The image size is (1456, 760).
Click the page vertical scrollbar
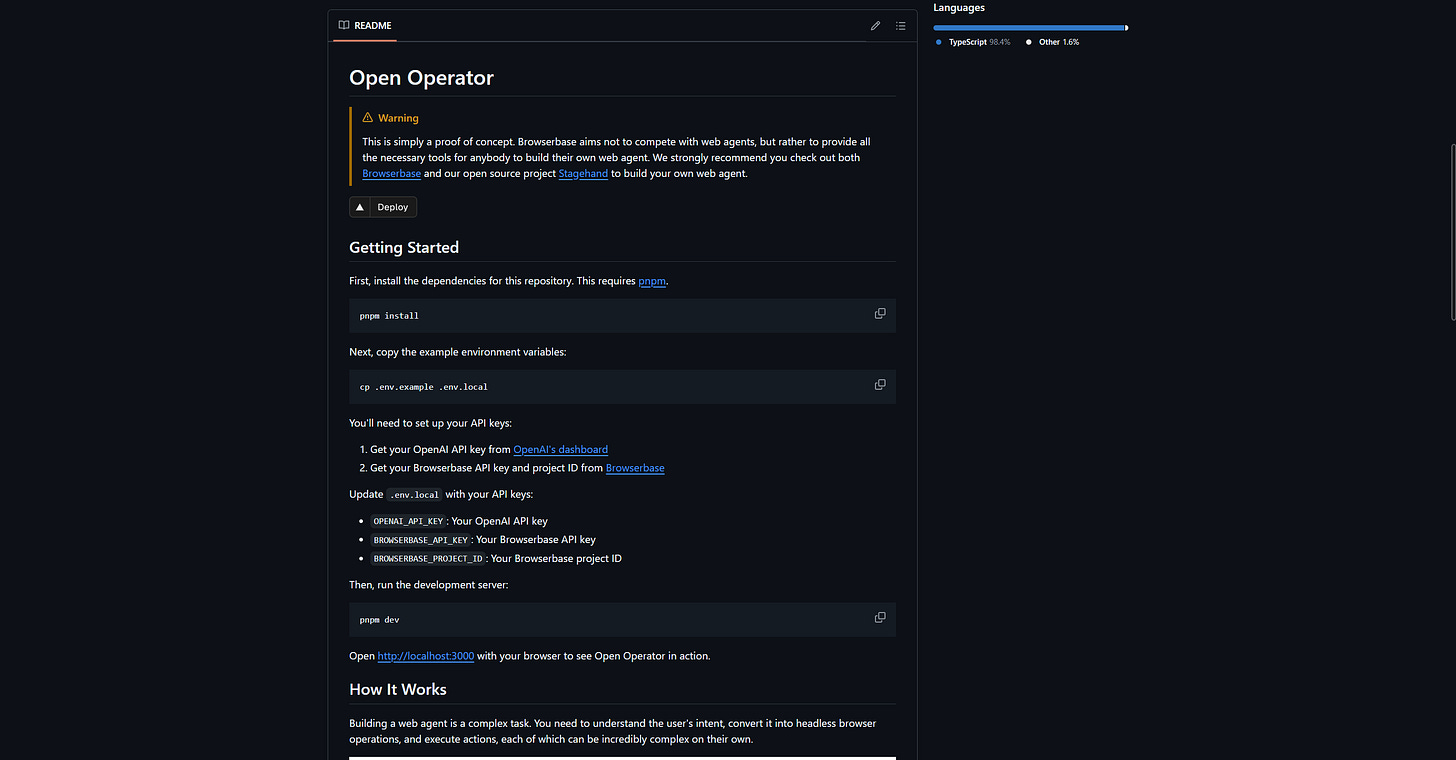click(x=1452, y=232)
